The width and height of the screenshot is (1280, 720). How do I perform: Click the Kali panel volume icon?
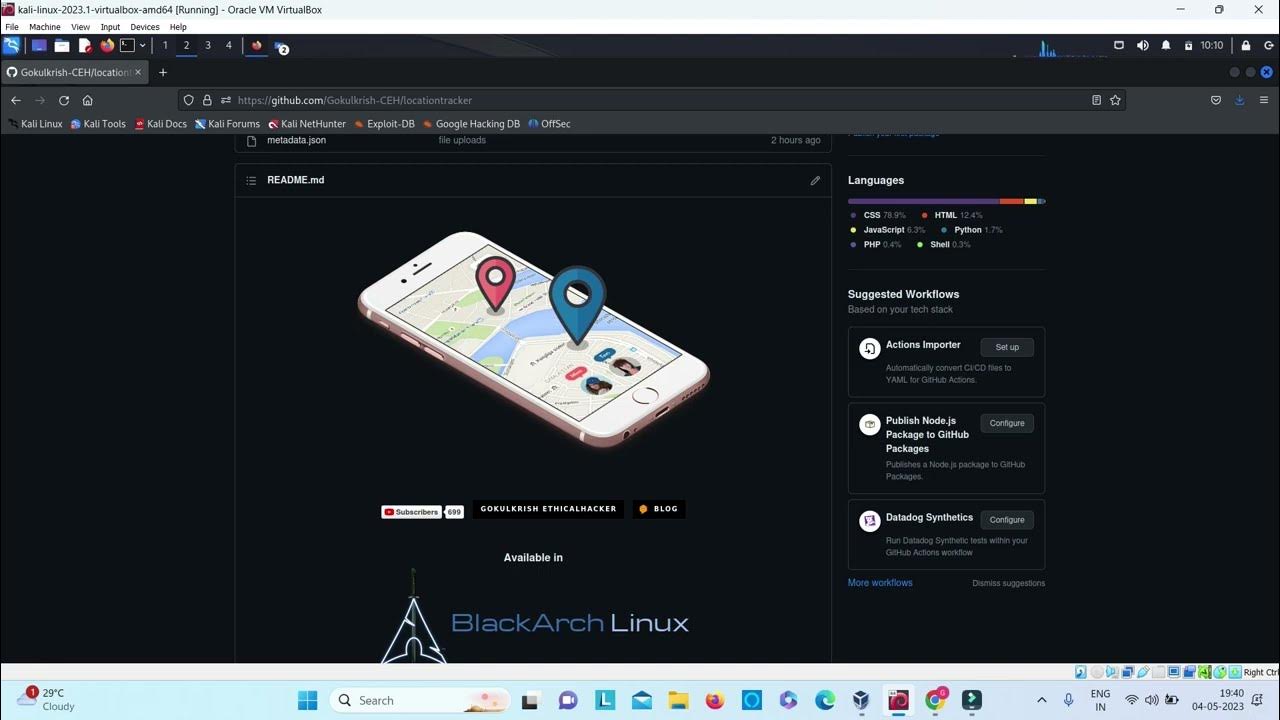pos(1143,46)
